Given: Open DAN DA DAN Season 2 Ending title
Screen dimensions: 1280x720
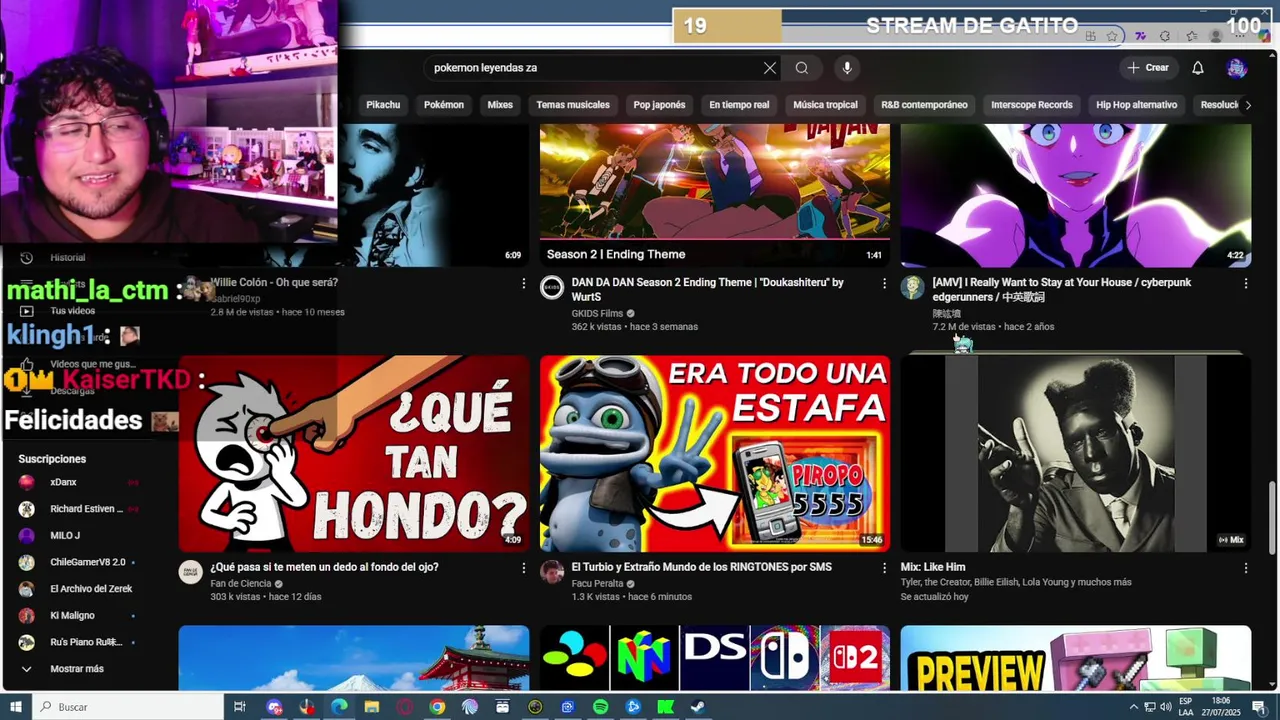Looking at the screenshot, I should pos(707,289).
